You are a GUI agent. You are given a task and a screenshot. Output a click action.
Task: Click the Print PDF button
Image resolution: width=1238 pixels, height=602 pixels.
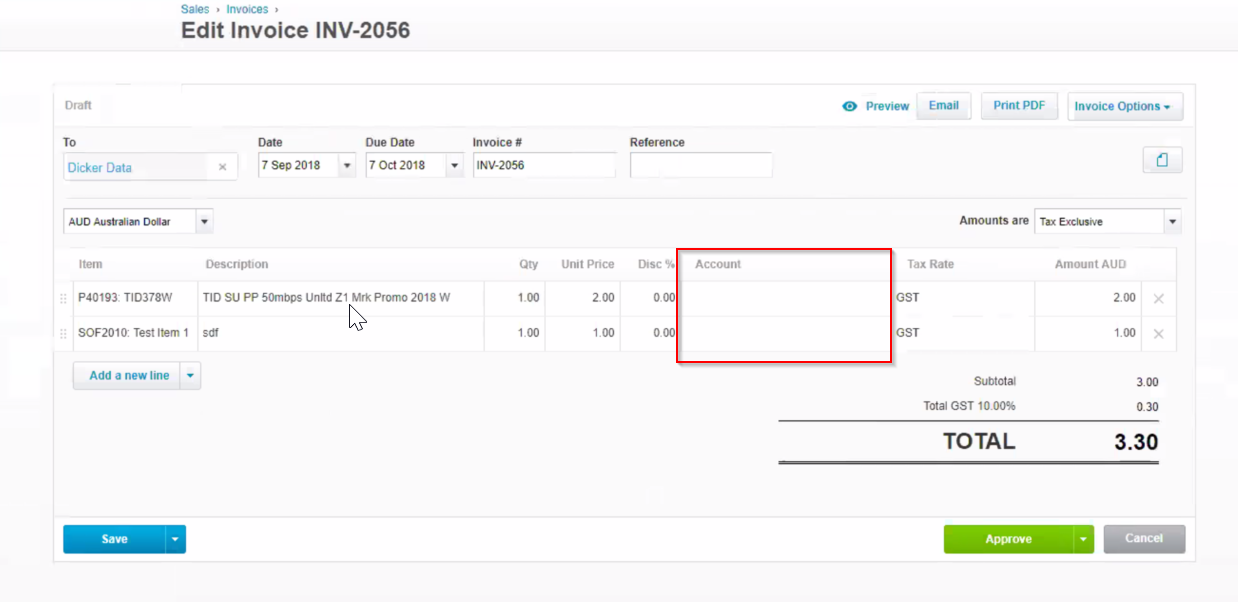[1019, 105]
